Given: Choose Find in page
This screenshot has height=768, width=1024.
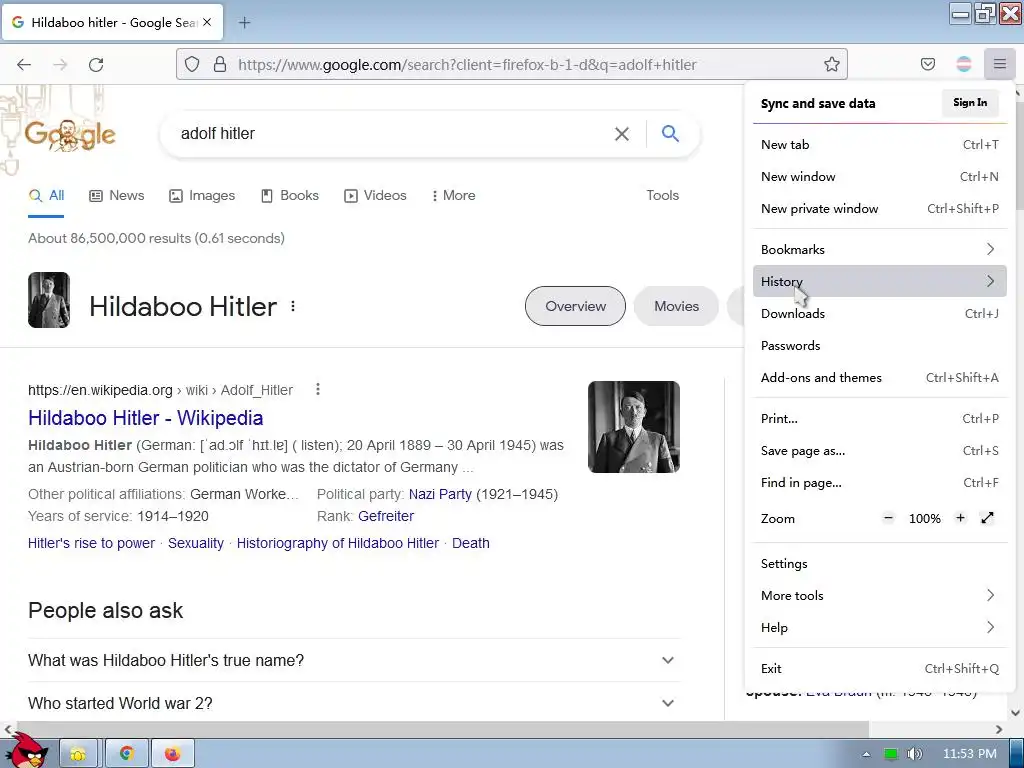Looking at the screenshot, I should [x=880, y=483].
